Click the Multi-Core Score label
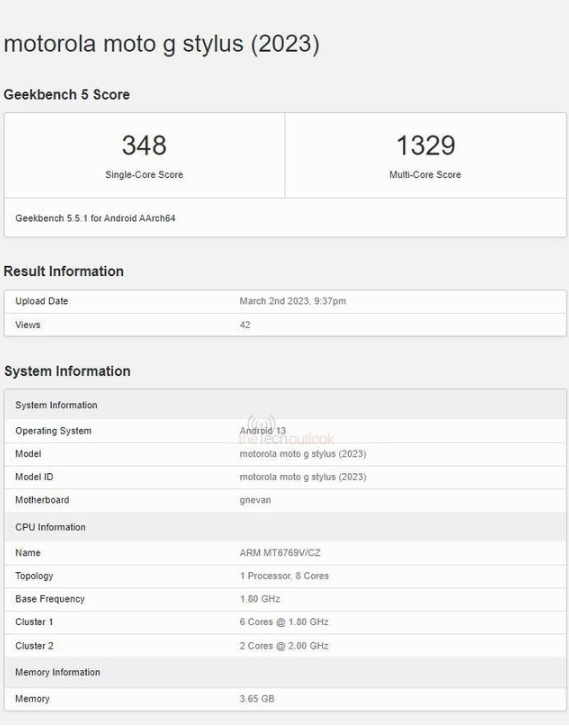569x726 pixels. click(425, 175)
